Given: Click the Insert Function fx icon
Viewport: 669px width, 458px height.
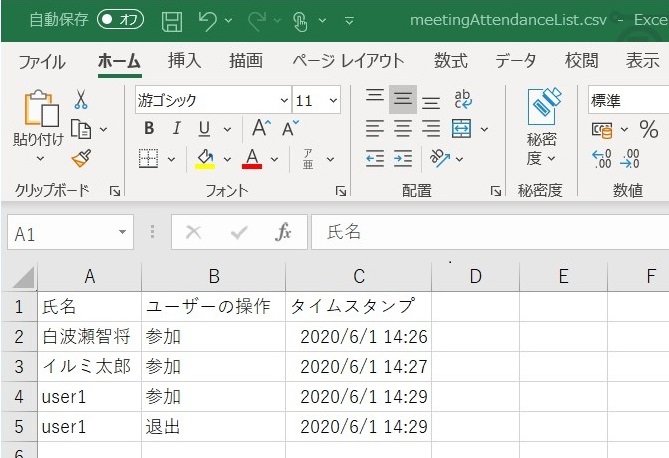Looking at the screenshot, I should (284, 232).
